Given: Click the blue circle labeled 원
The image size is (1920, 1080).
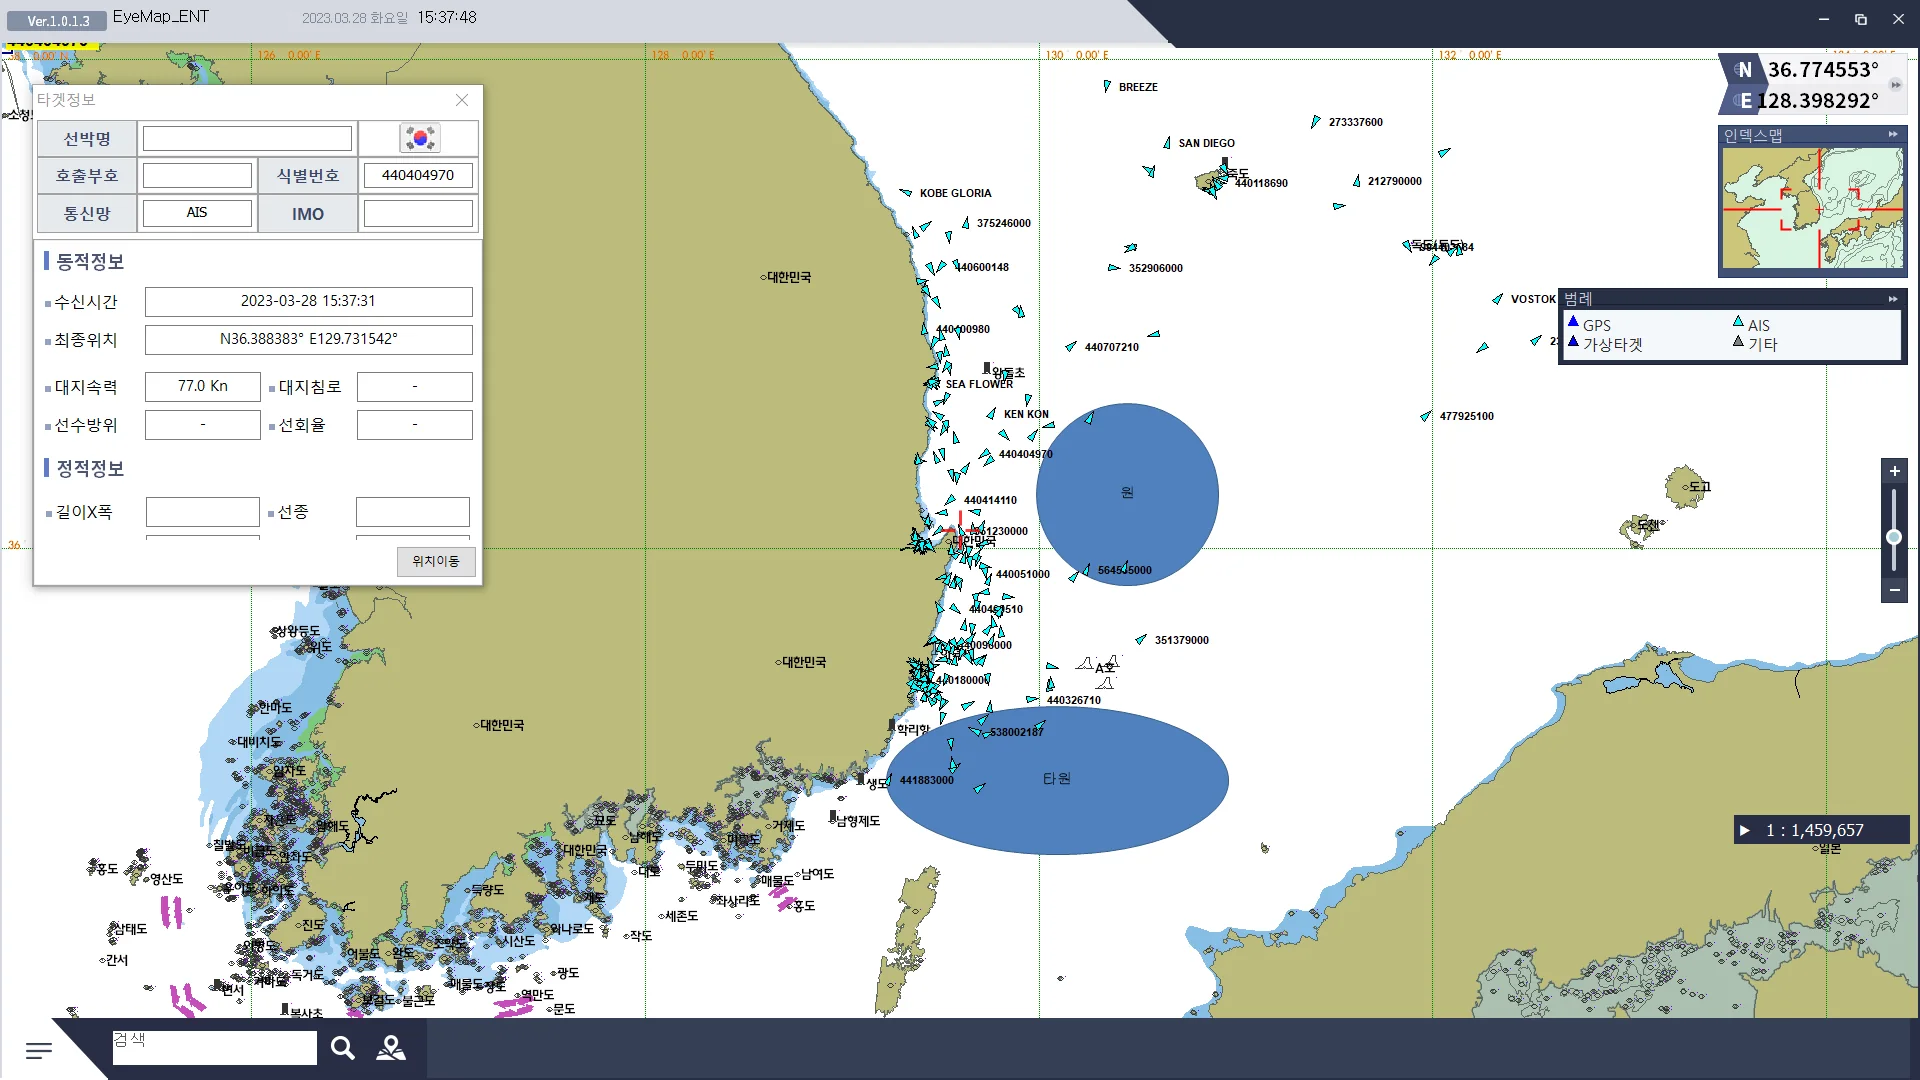Looking at the screenshot, I should 1127,494.
